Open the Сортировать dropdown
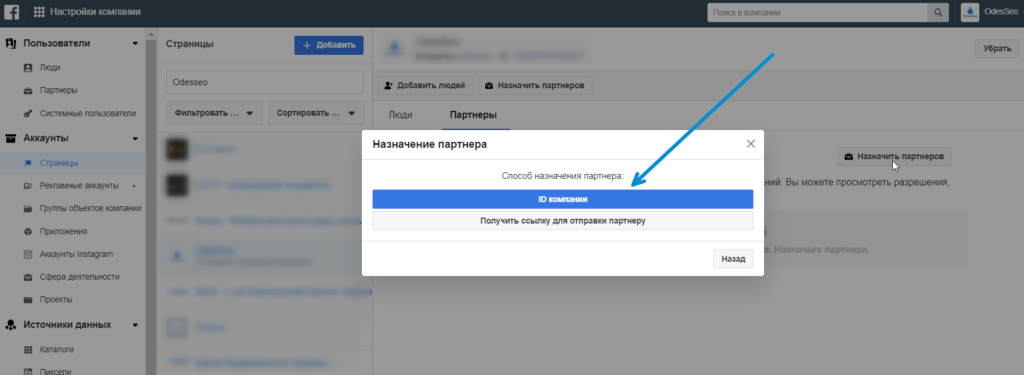1024x375 pixels. [x=316, y=113]
